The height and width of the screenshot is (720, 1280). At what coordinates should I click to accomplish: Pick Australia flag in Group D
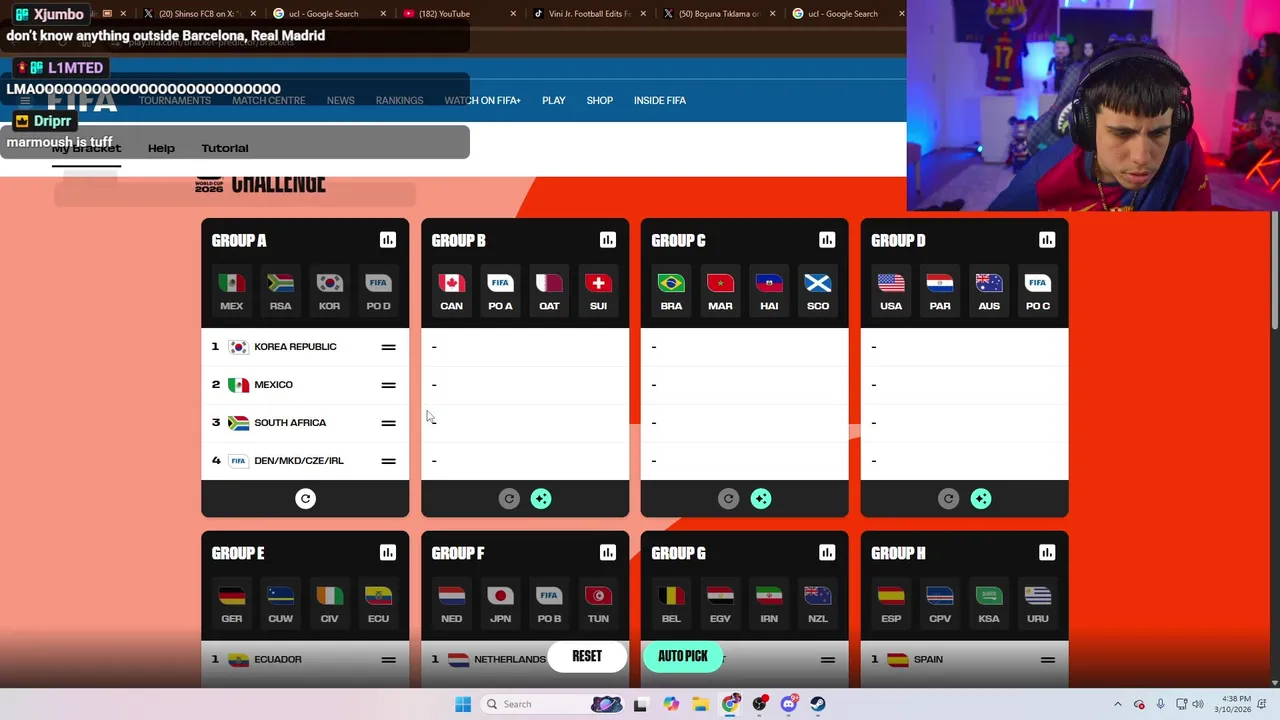tap(989, 290)
